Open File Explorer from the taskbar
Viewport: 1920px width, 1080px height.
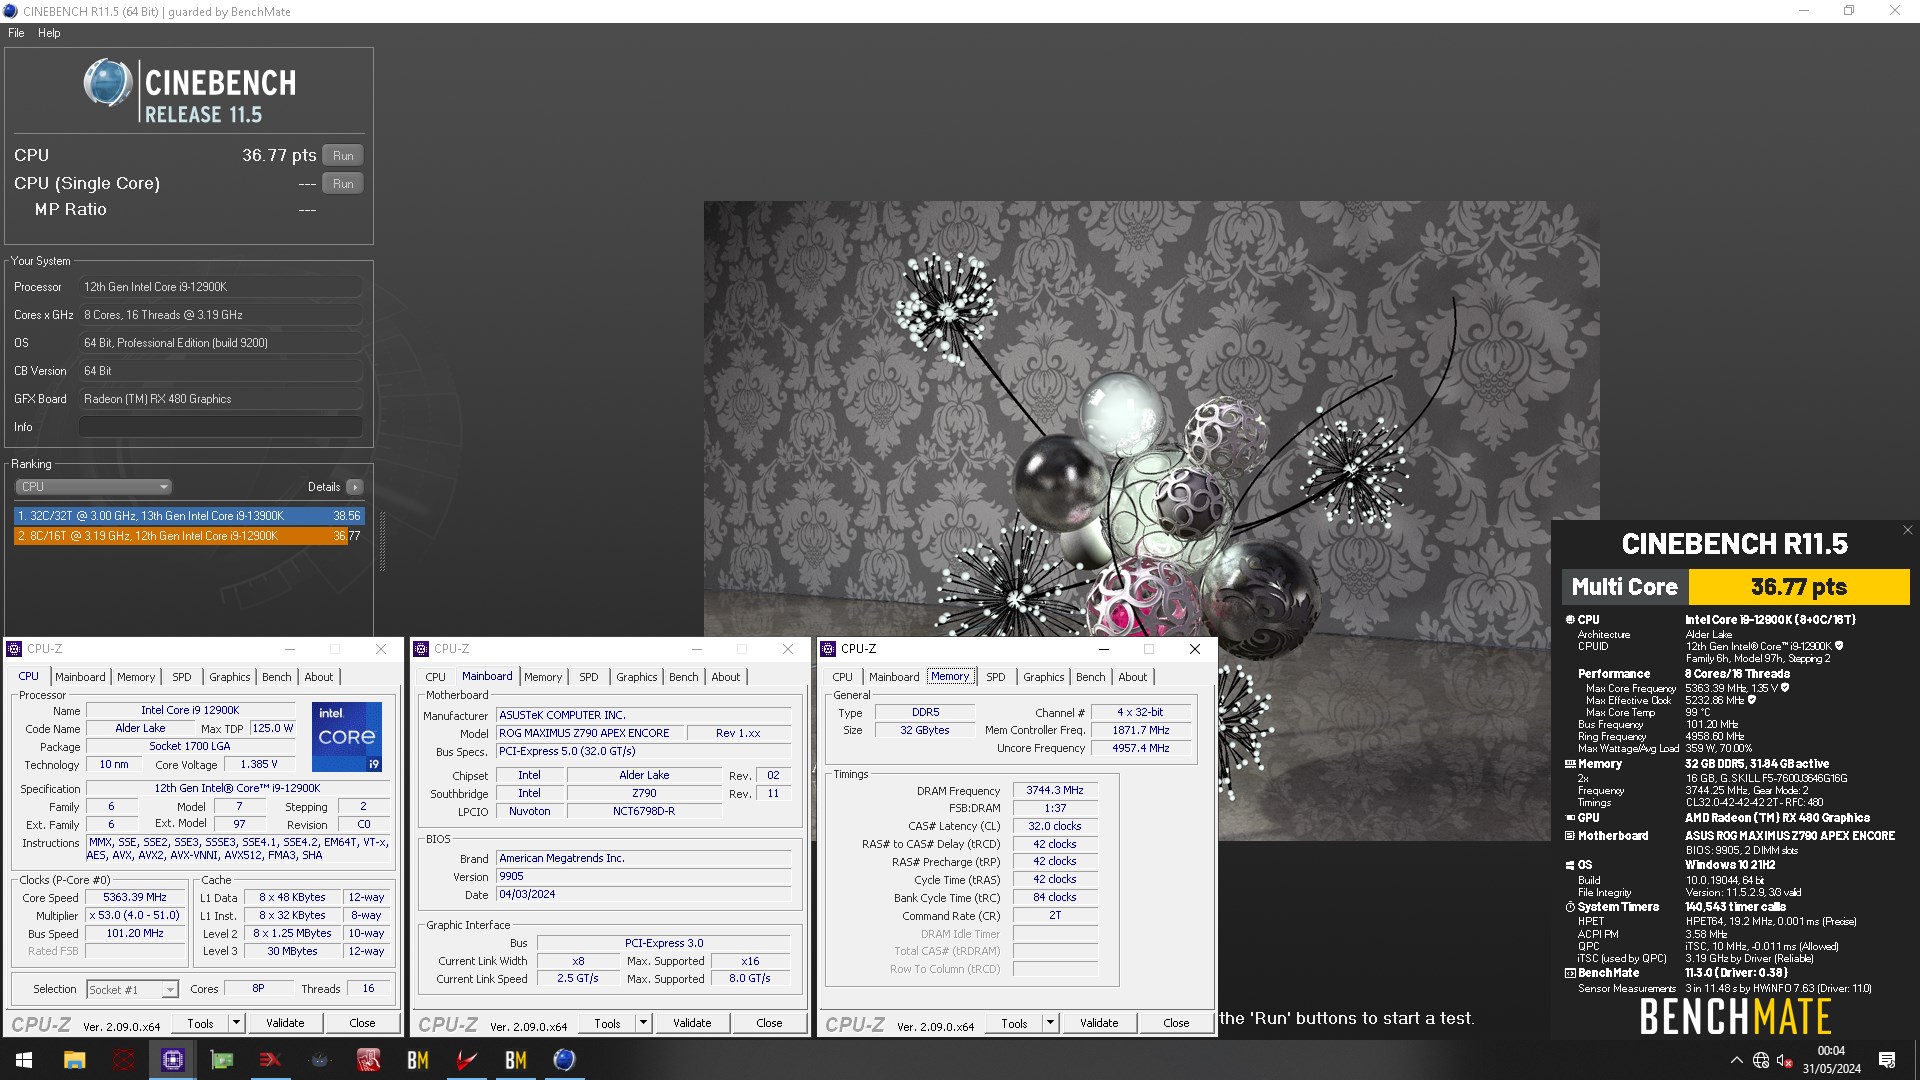(x=75, y=1060)
